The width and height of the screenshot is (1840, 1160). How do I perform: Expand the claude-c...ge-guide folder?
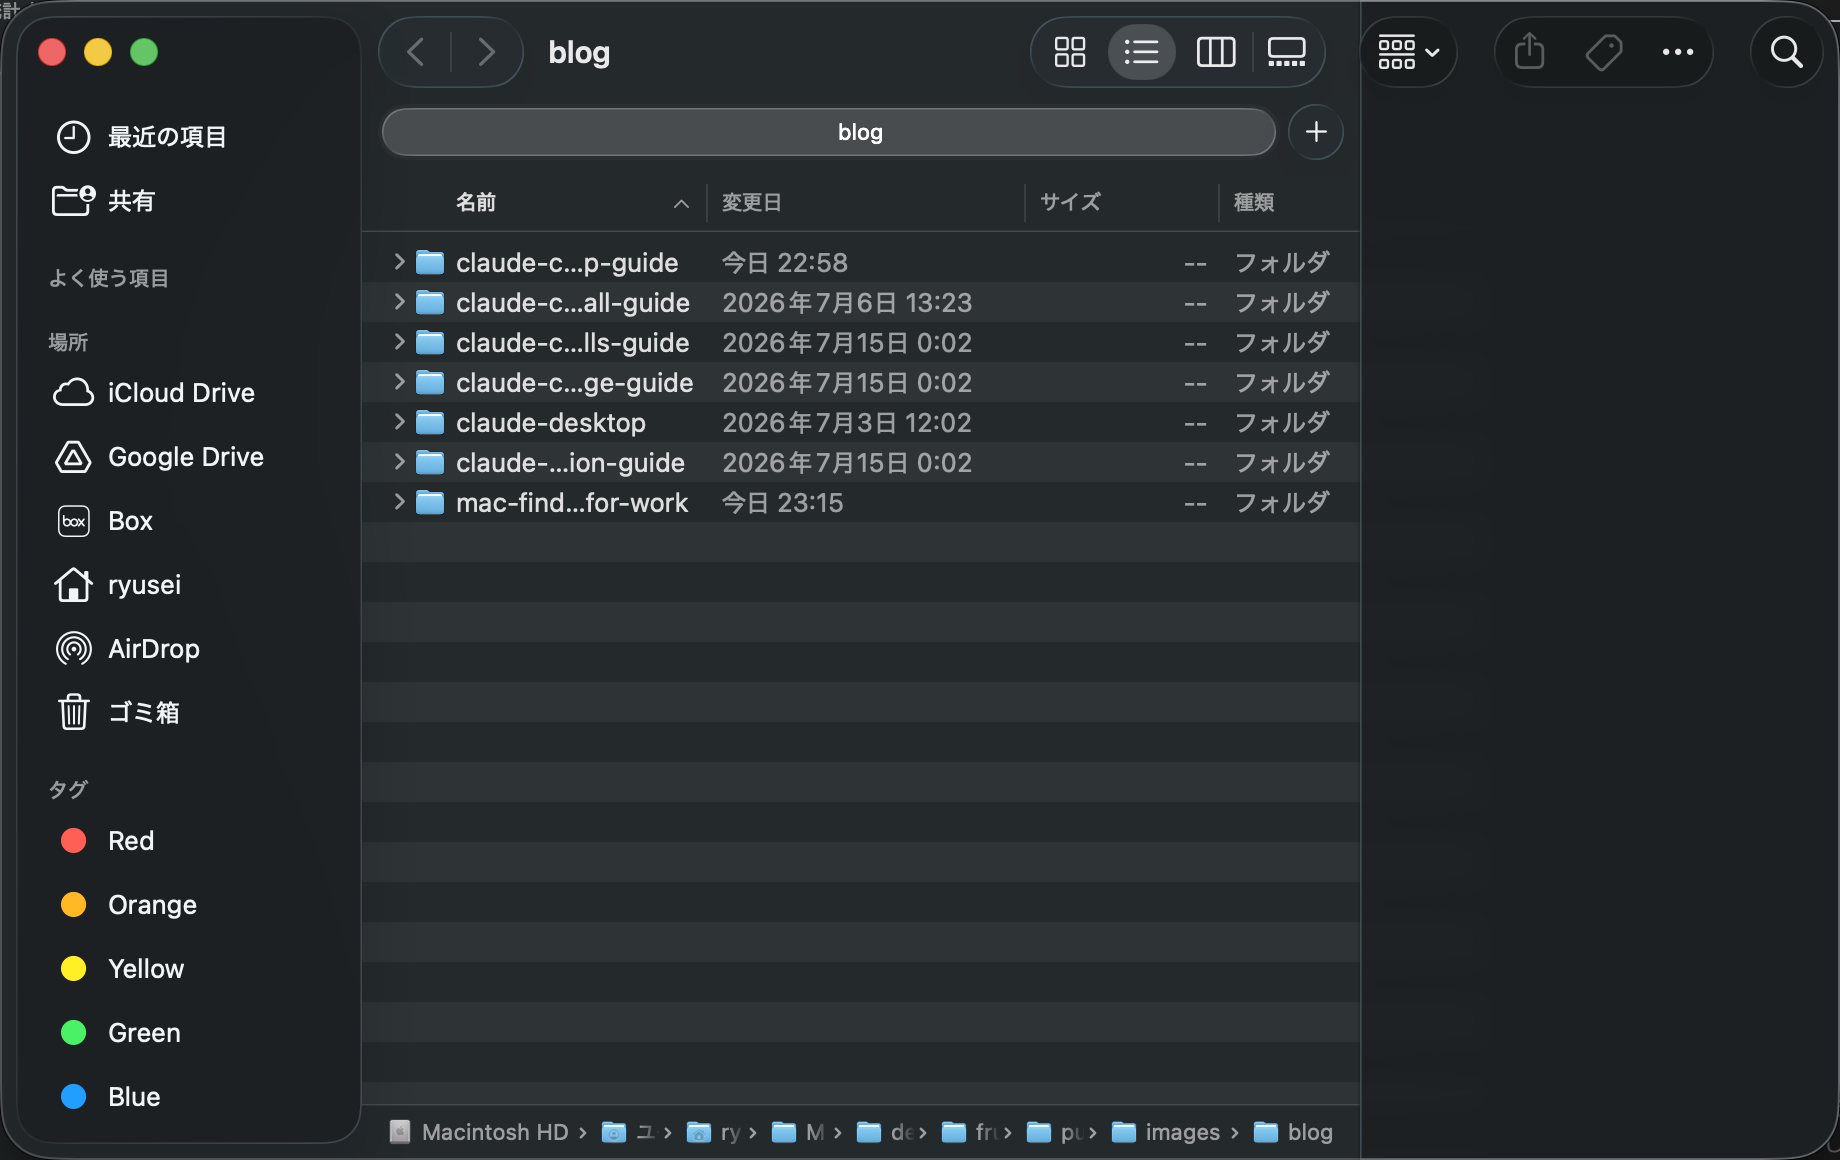tap(399, 382)
